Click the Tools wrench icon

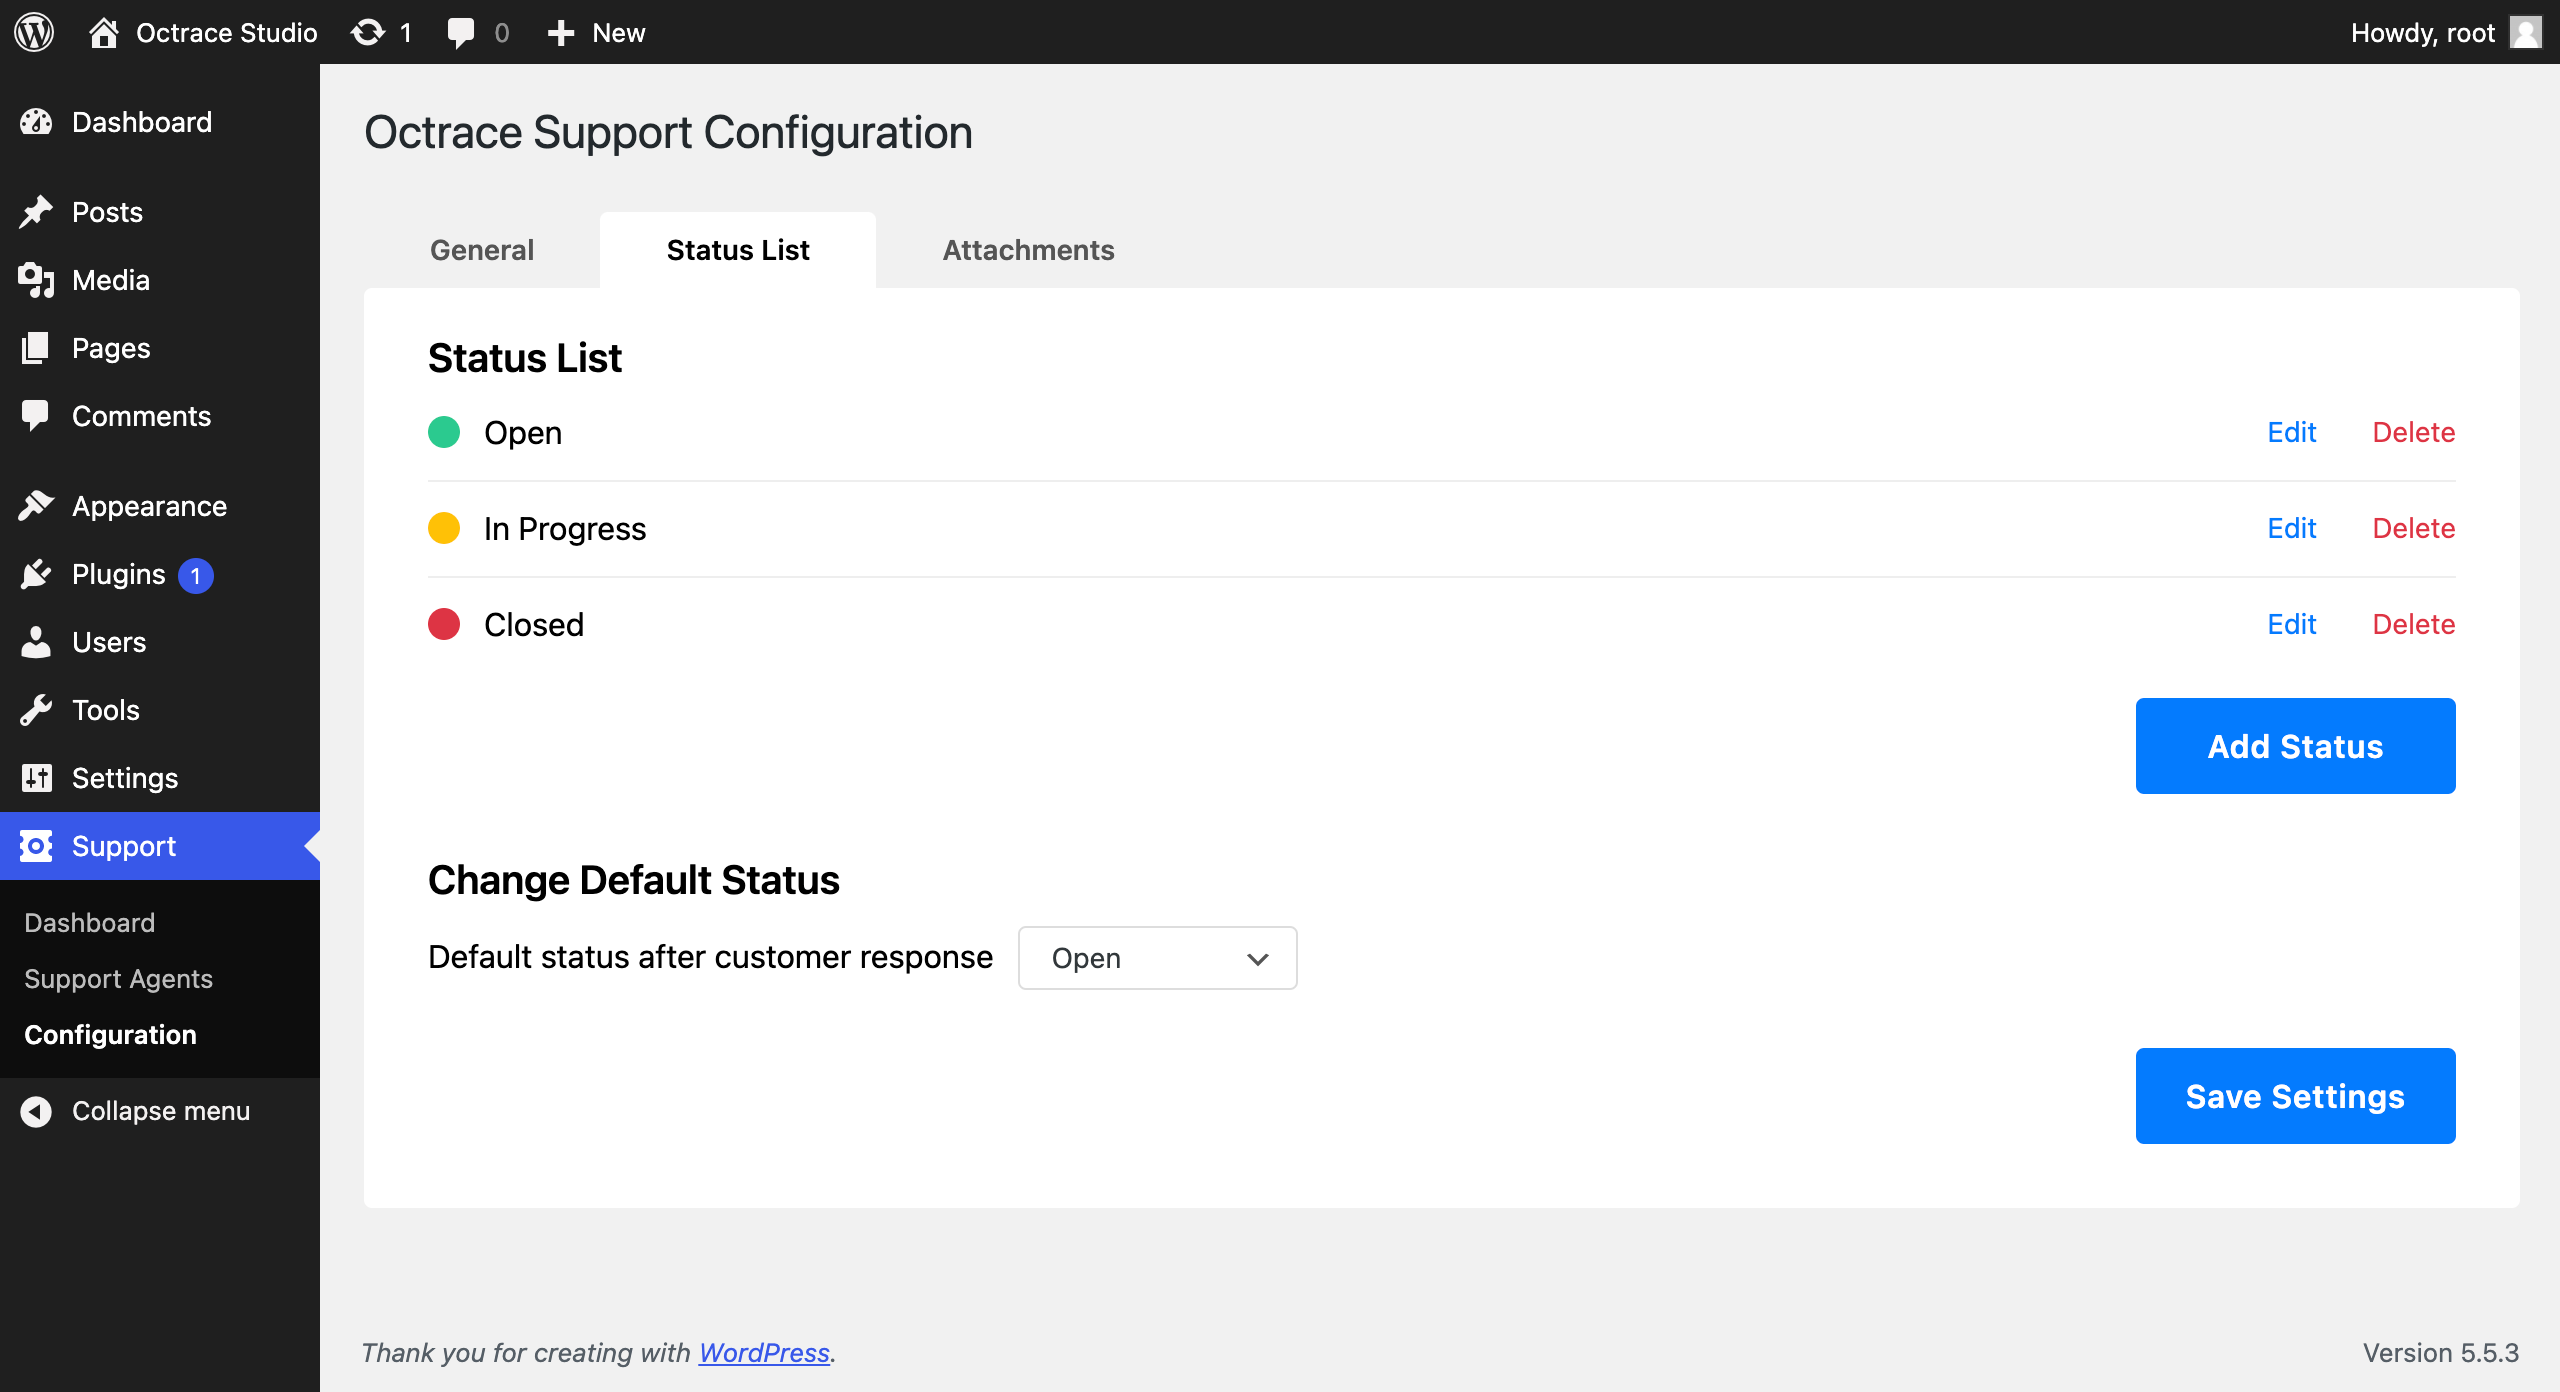[x=36, y=710]
